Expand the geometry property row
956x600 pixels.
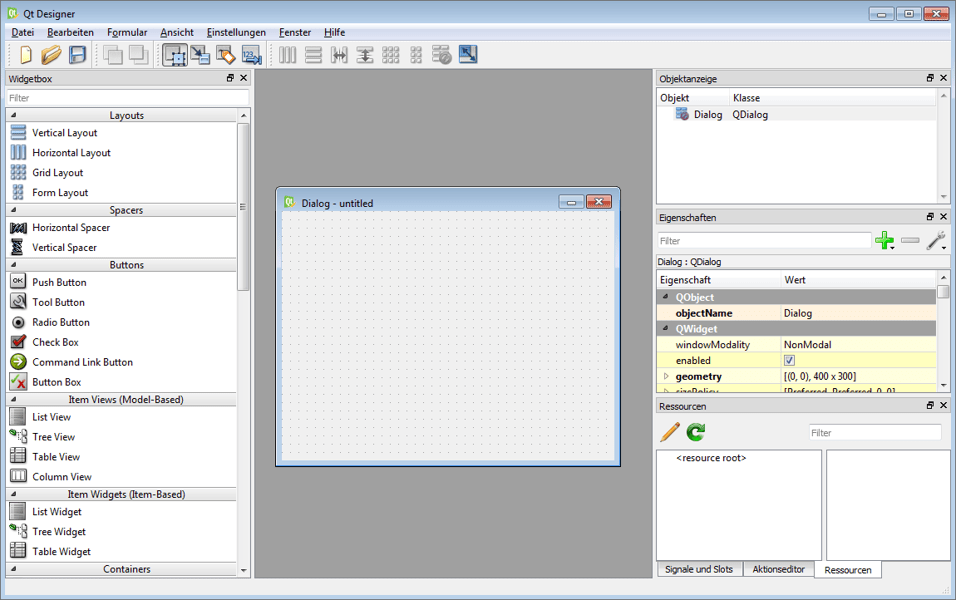click(x=667, y=377)
